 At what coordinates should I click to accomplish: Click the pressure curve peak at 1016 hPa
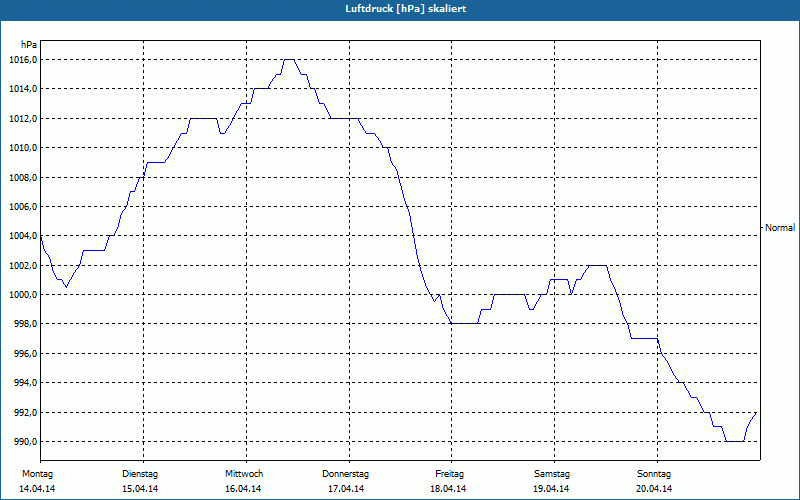click(x=289, y=60)
